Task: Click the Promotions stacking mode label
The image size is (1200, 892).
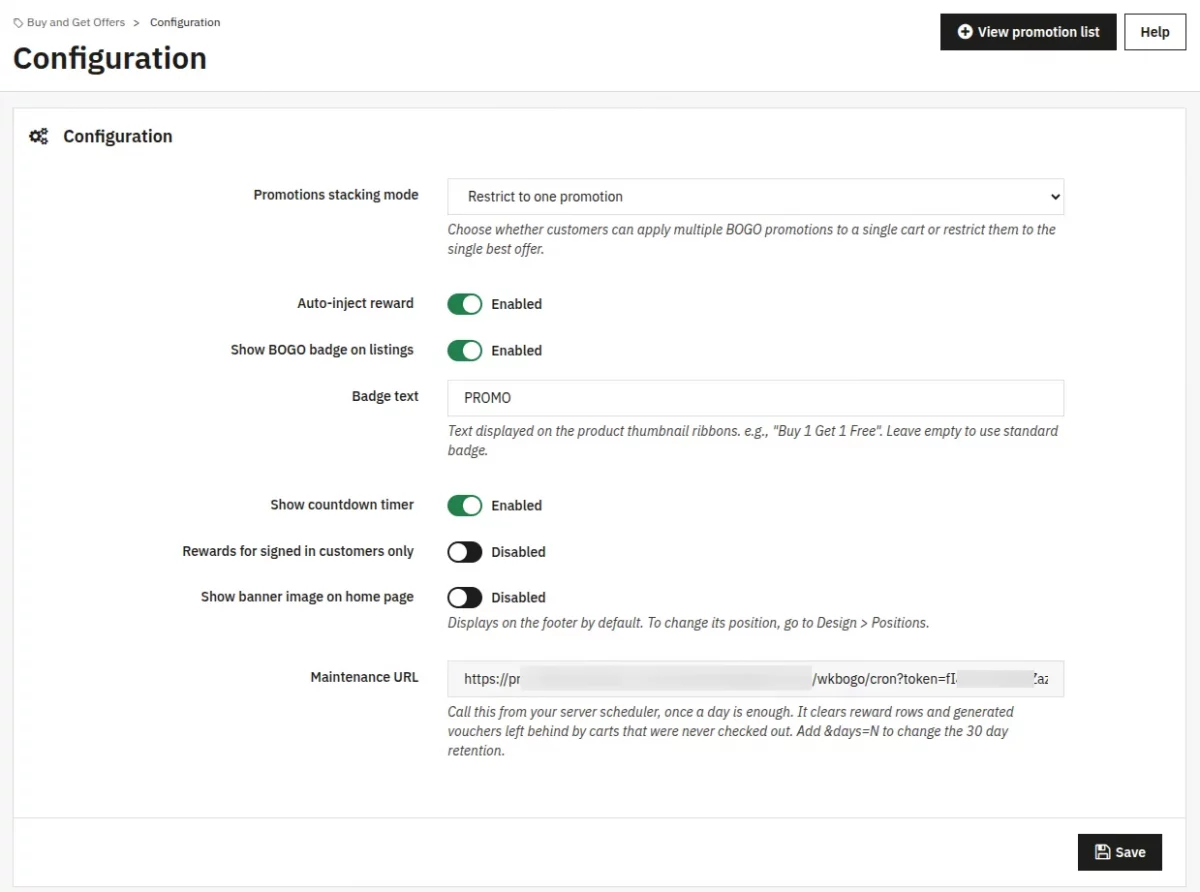Action: (x=336, y=195)
